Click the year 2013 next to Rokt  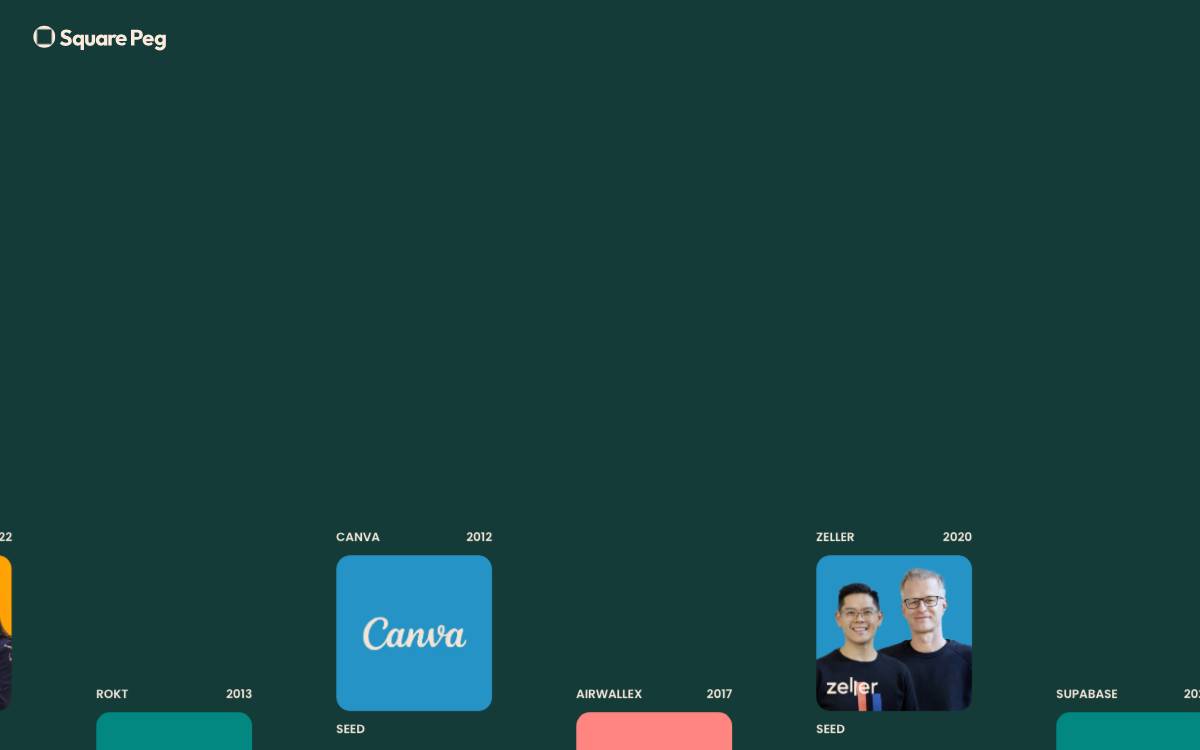tap(239, 694)
